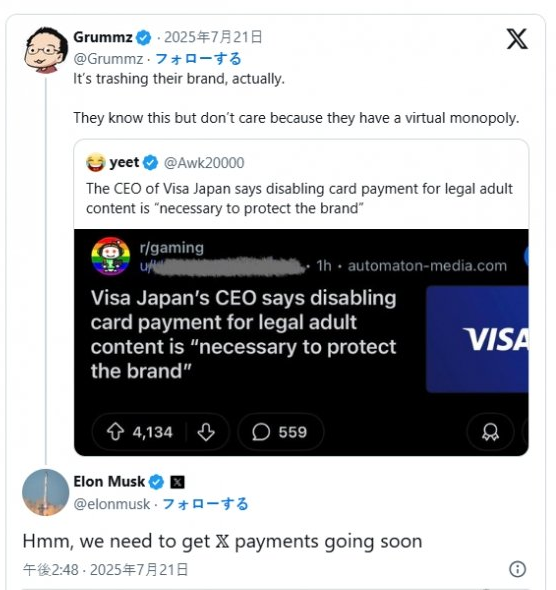Open the @elonmusk handle
Image resolution: width=556 pixels, height=590 pixels.
112,504
